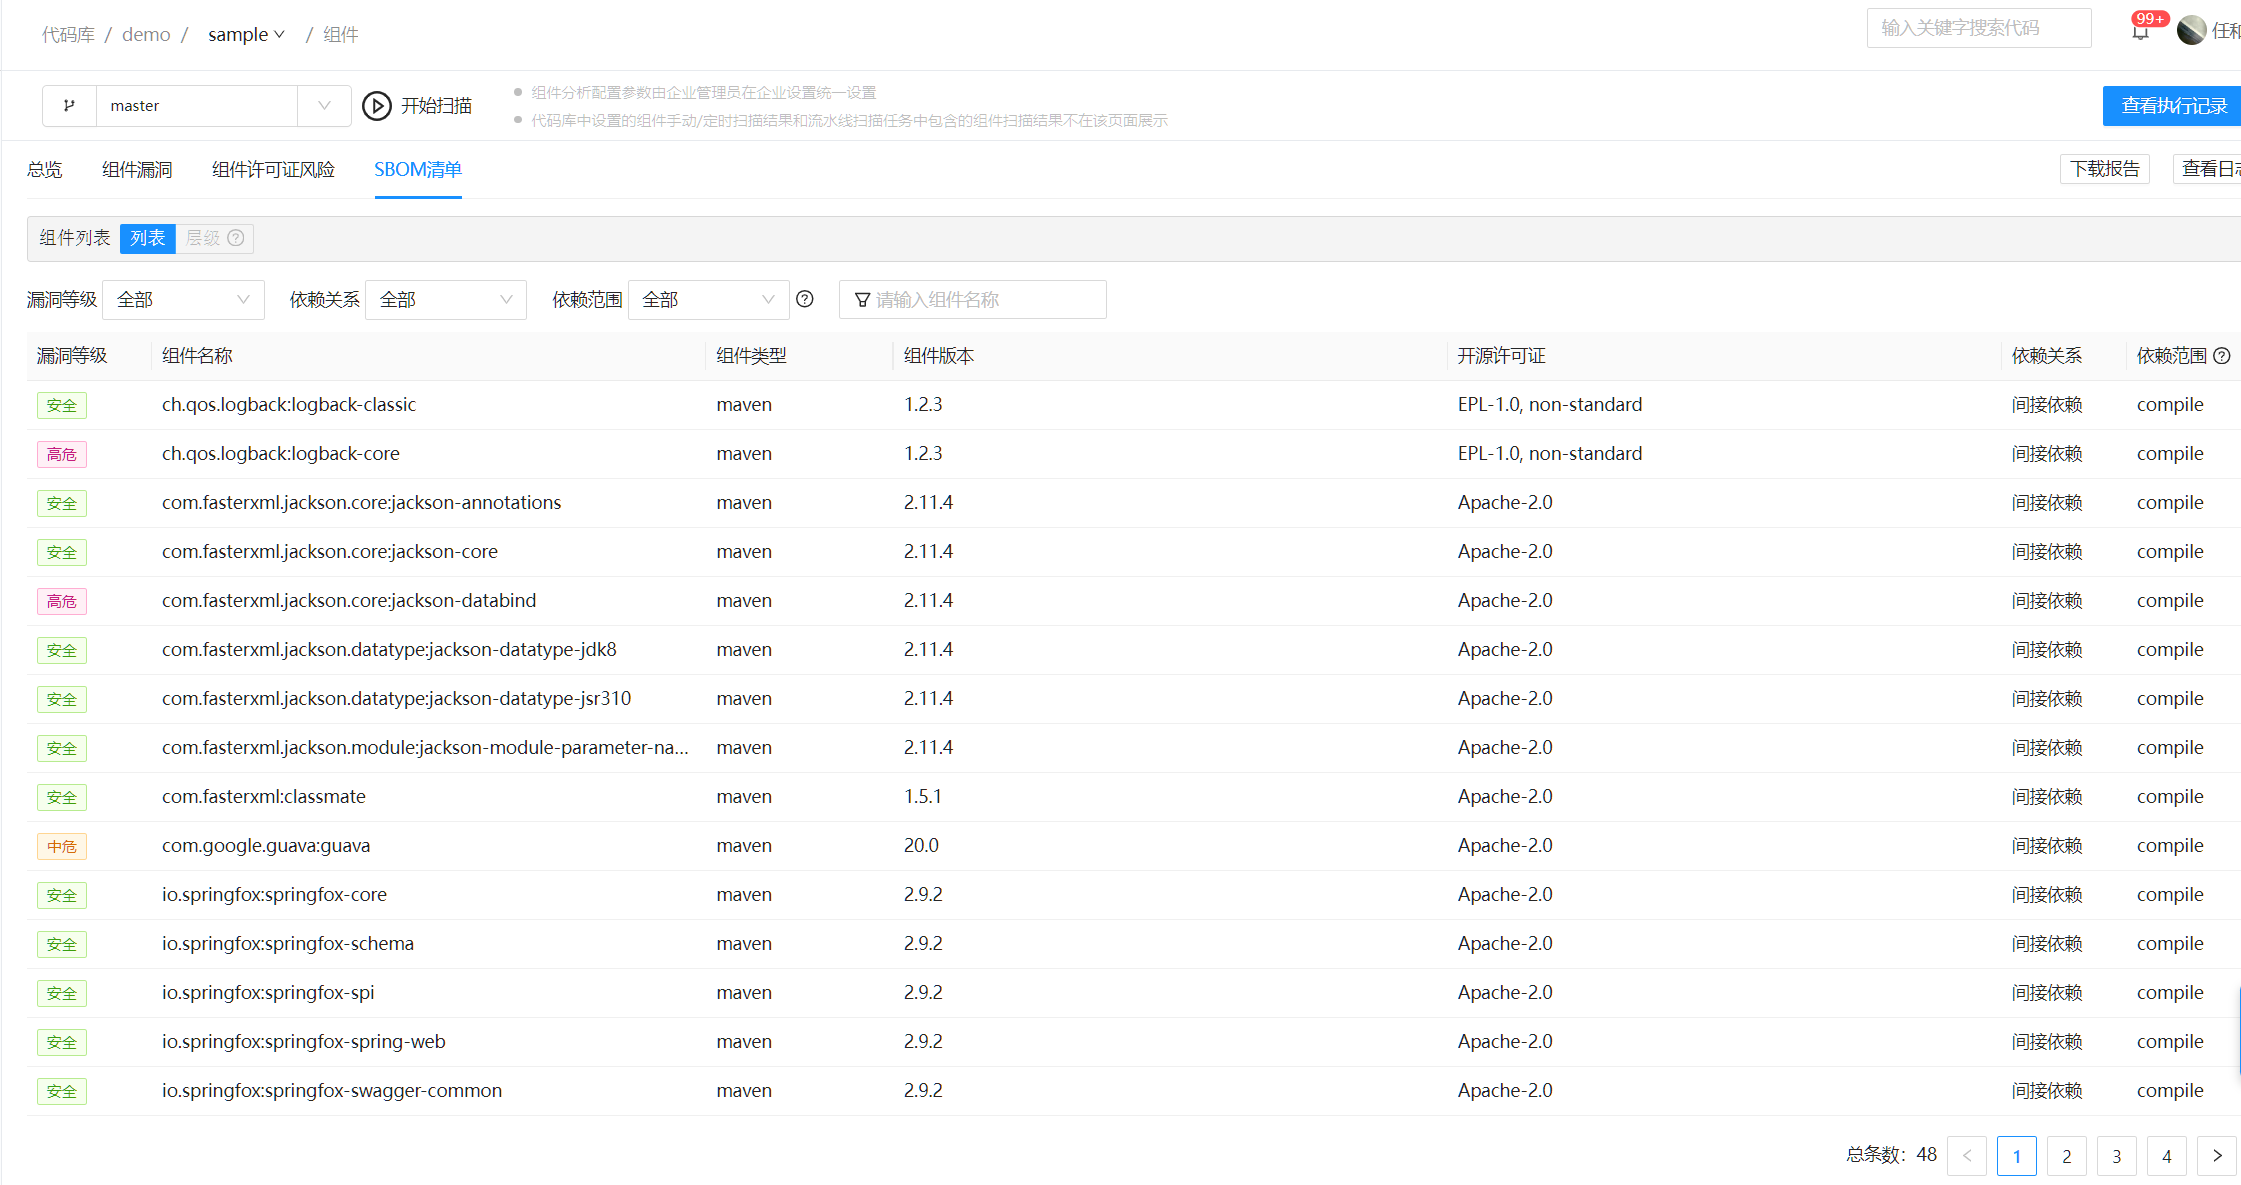Open the notification bell
This screenshot has height=1185, width=2241.
(x=2139, y=32)
